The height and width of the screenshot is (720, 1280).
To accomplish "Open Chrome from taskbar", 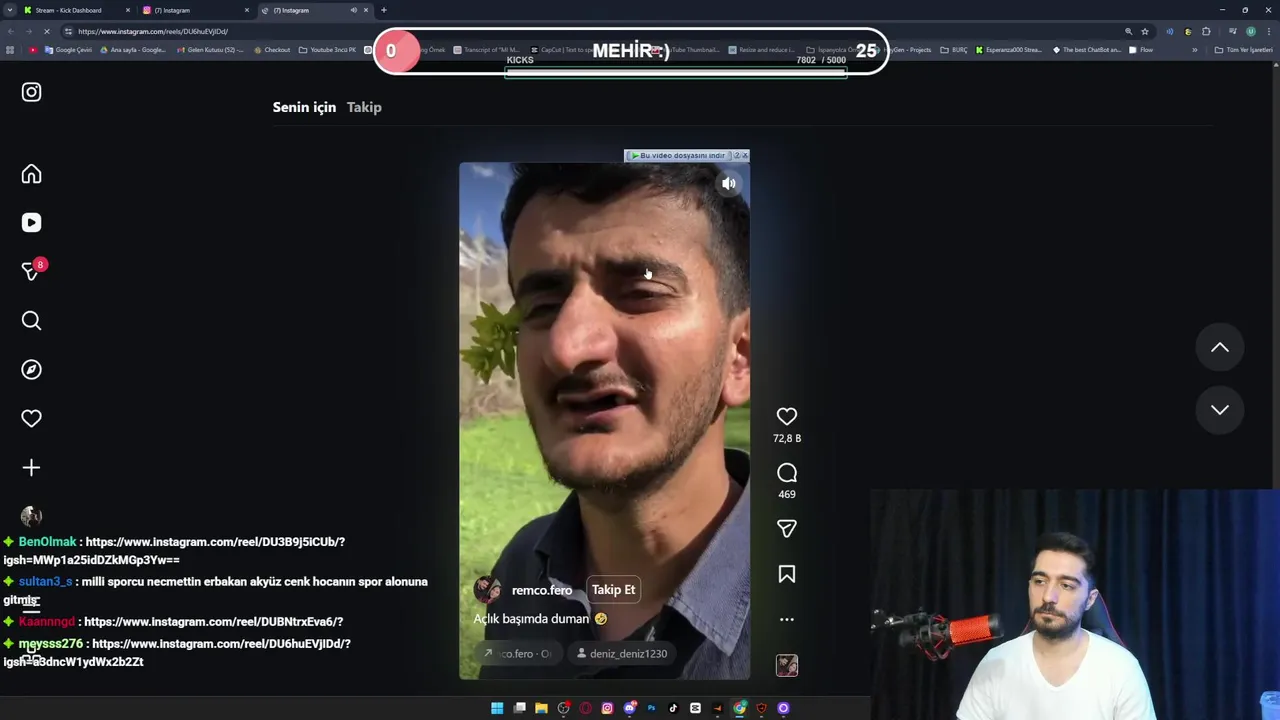I will pyautogui.click(x=739, y=708).
